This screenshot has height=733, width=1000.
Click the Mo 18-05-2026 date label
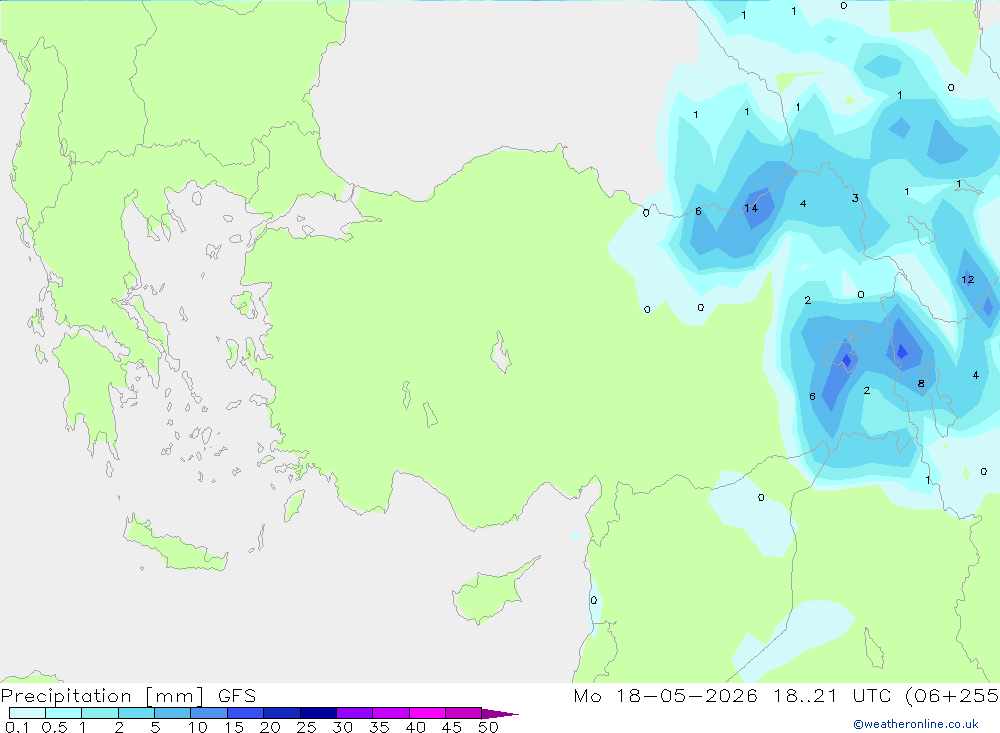(665, 695)
